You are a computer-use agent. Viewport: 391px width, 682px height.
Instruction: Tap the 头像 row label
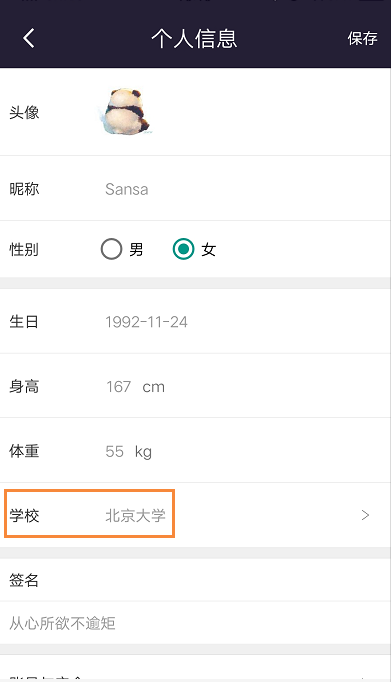point(24,113)
